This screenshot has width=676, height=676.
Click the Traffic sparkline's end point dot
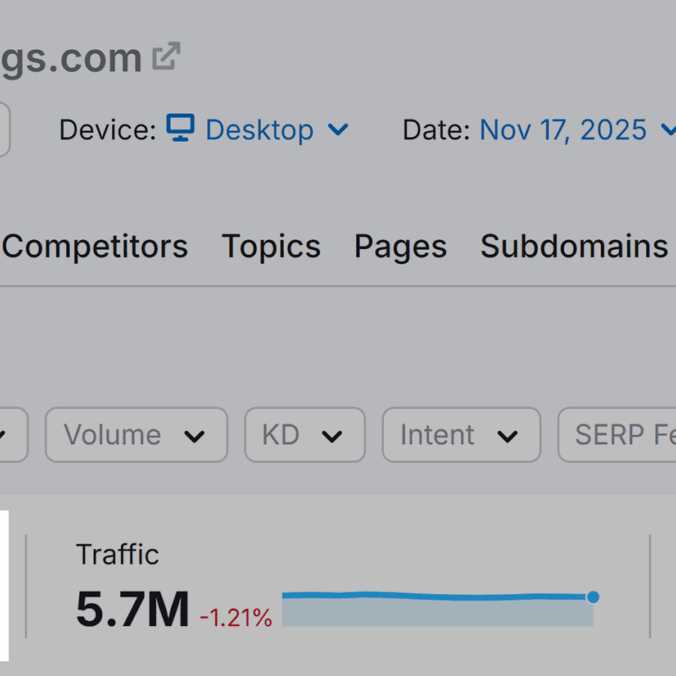pos(593,597)
